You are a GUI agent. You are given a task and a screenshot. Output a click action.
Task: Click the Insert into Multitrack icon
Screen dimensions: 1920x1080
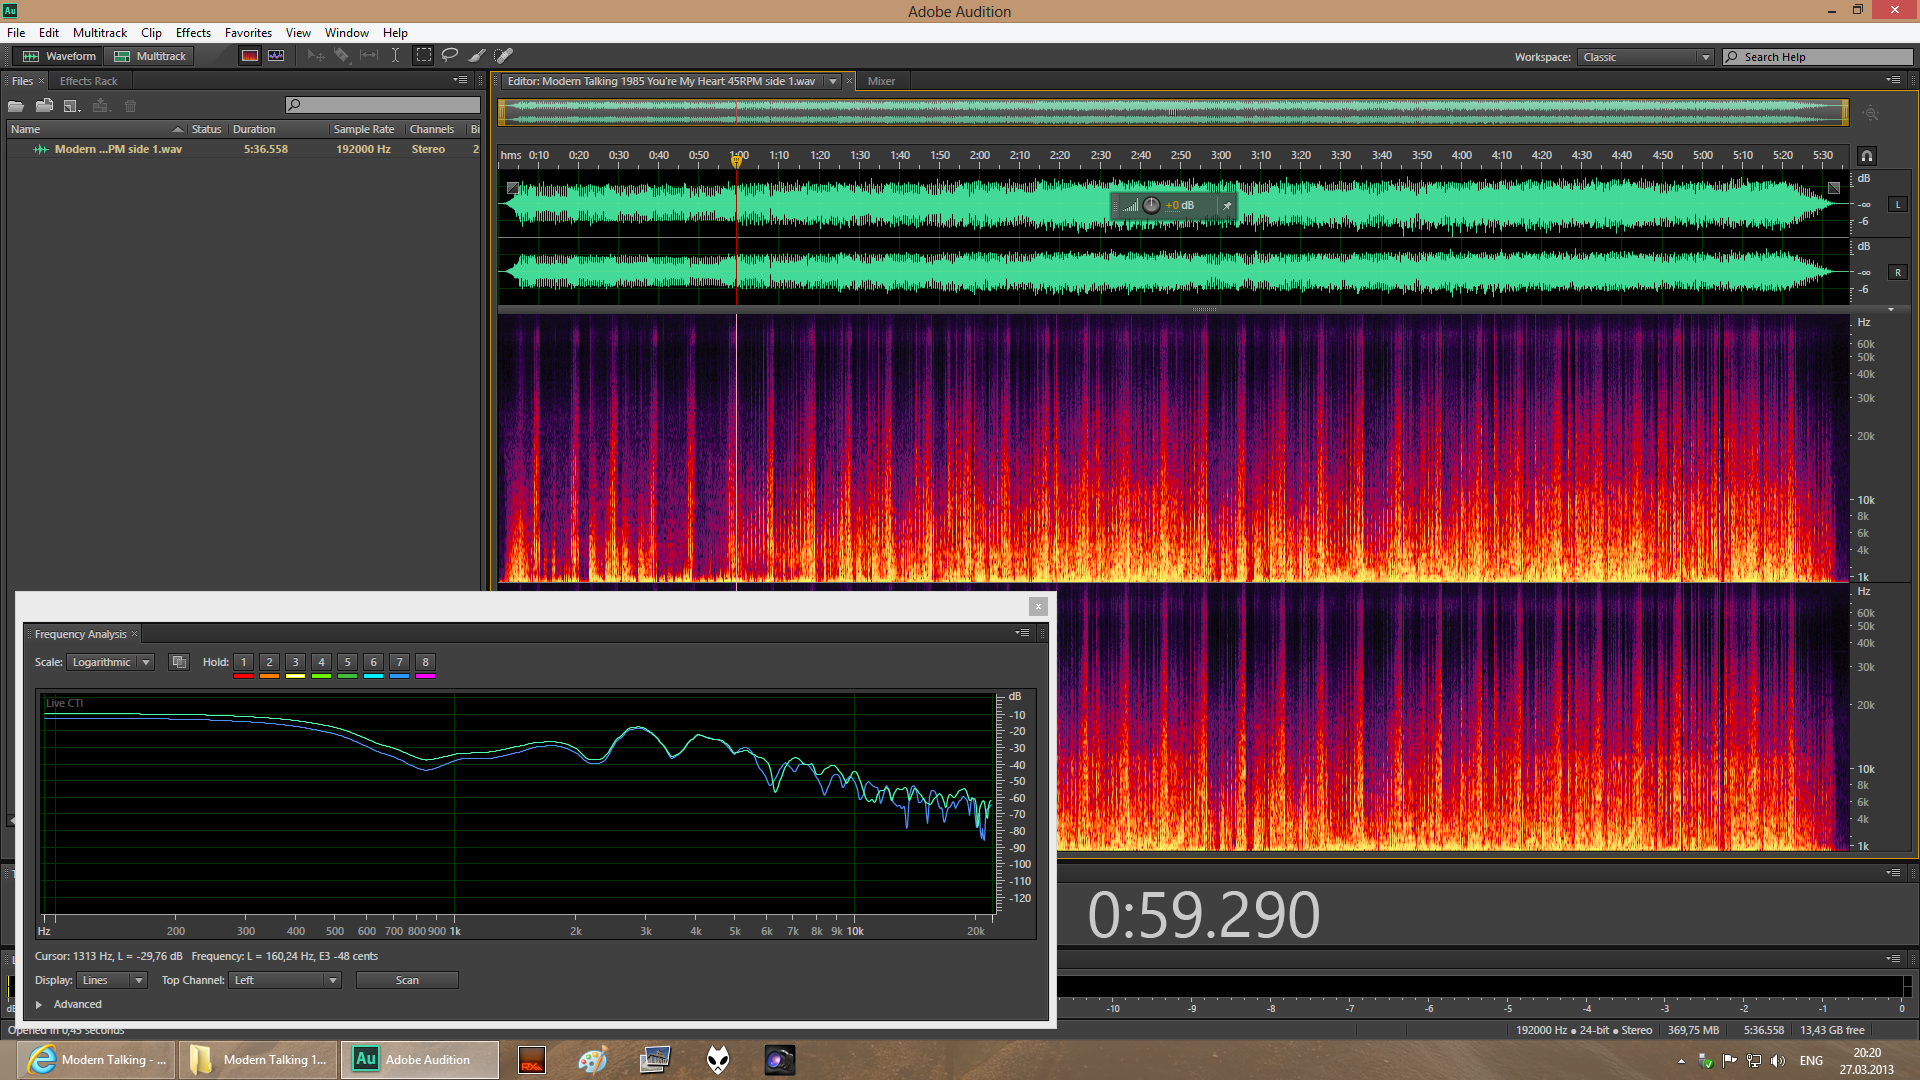[100, 106]
